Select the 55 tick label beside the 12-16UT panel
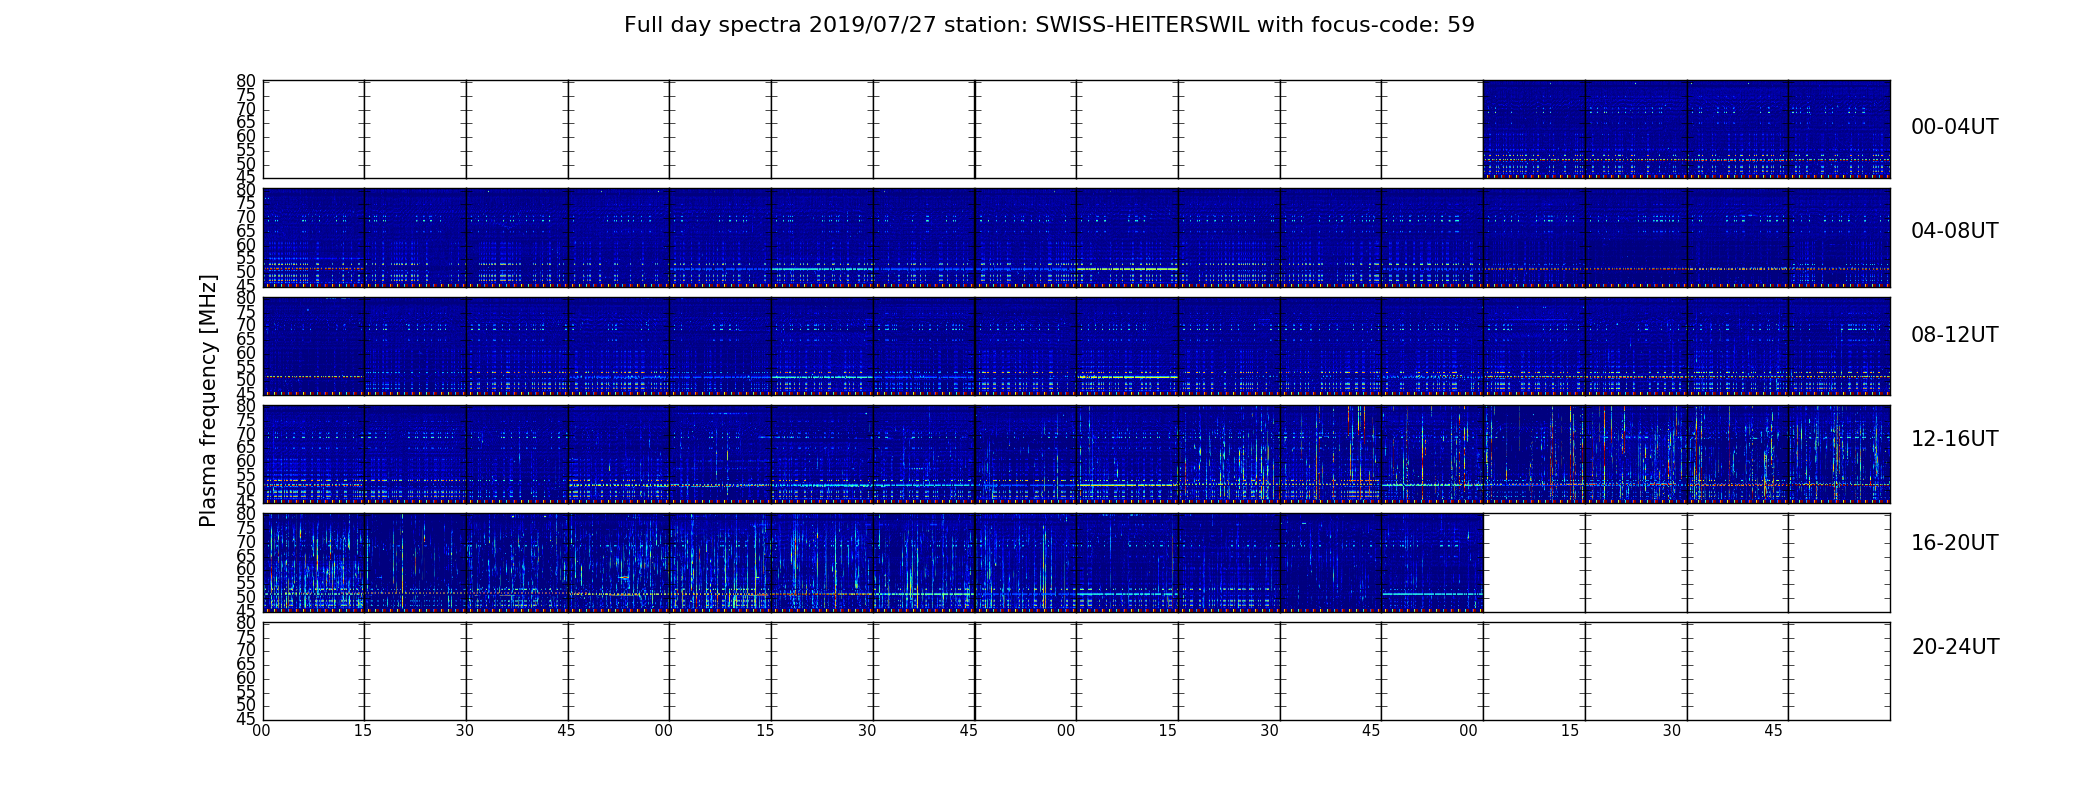Screen dimensions: 2100x800 (x=246, y=475)
